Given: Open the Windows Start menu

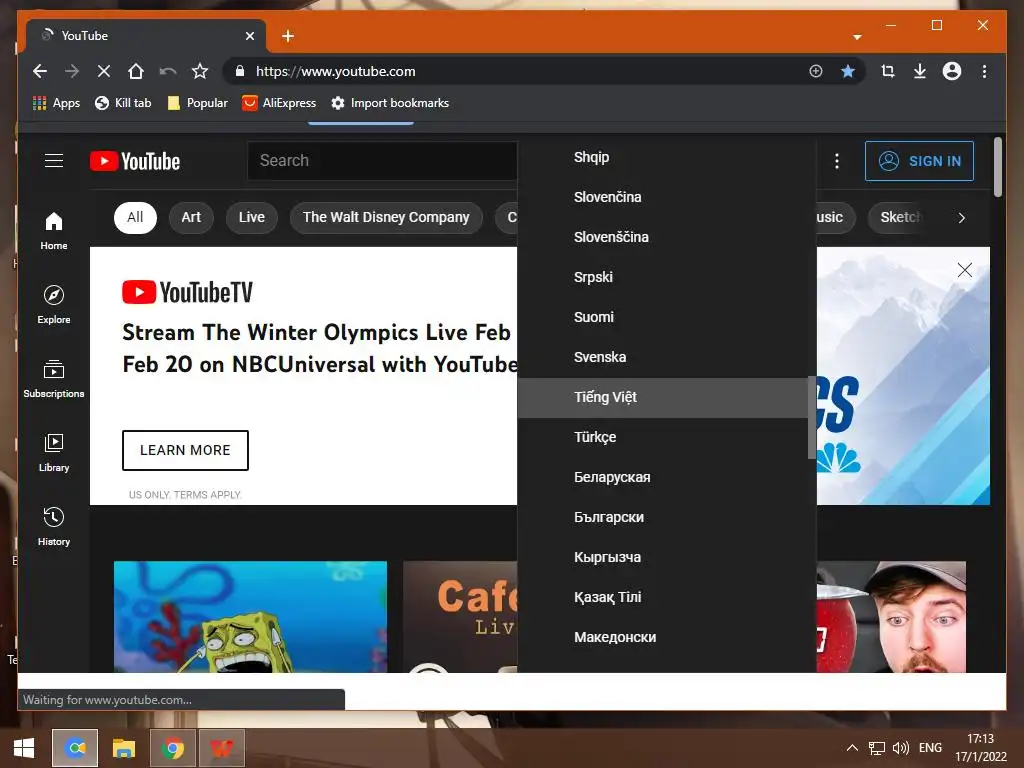Looking at the screenshot, I should pyautogui.click(x=24, y=748).
